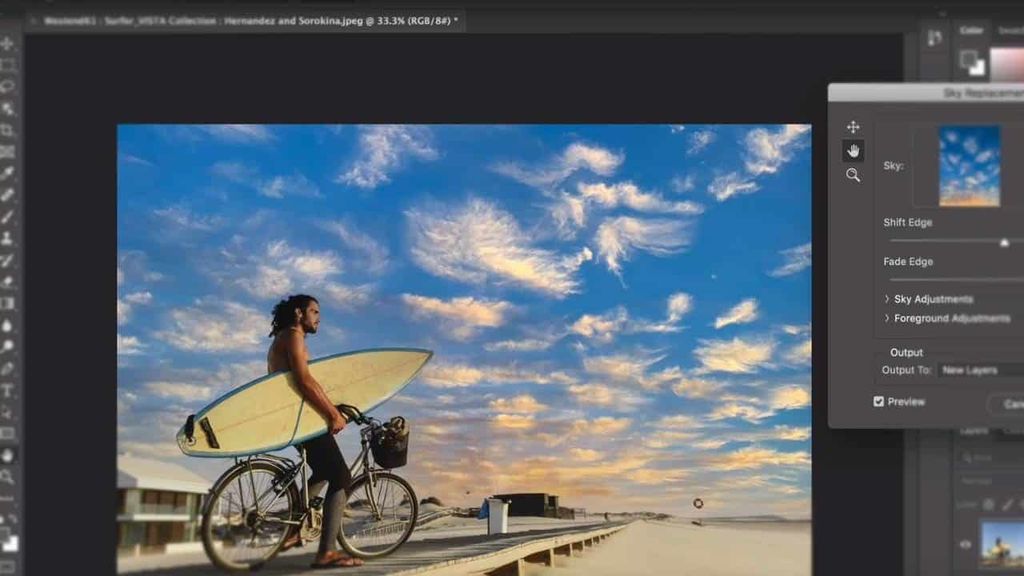Image resolution: width=1024 pixels, height=576 pixels.
Task: Select the Horizontal Type tool
Action: pos(8,390)
